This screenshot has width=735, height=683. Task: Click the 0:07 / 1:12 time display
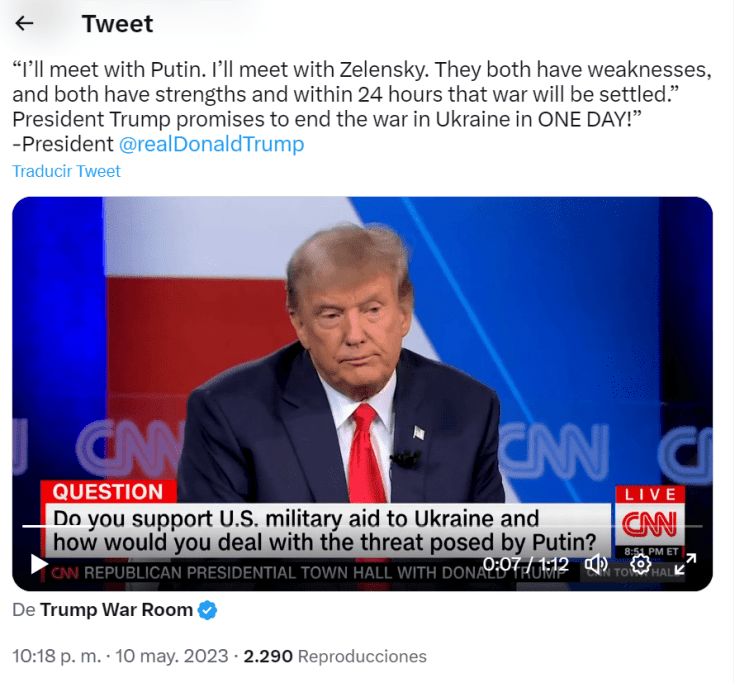point(525,565)
